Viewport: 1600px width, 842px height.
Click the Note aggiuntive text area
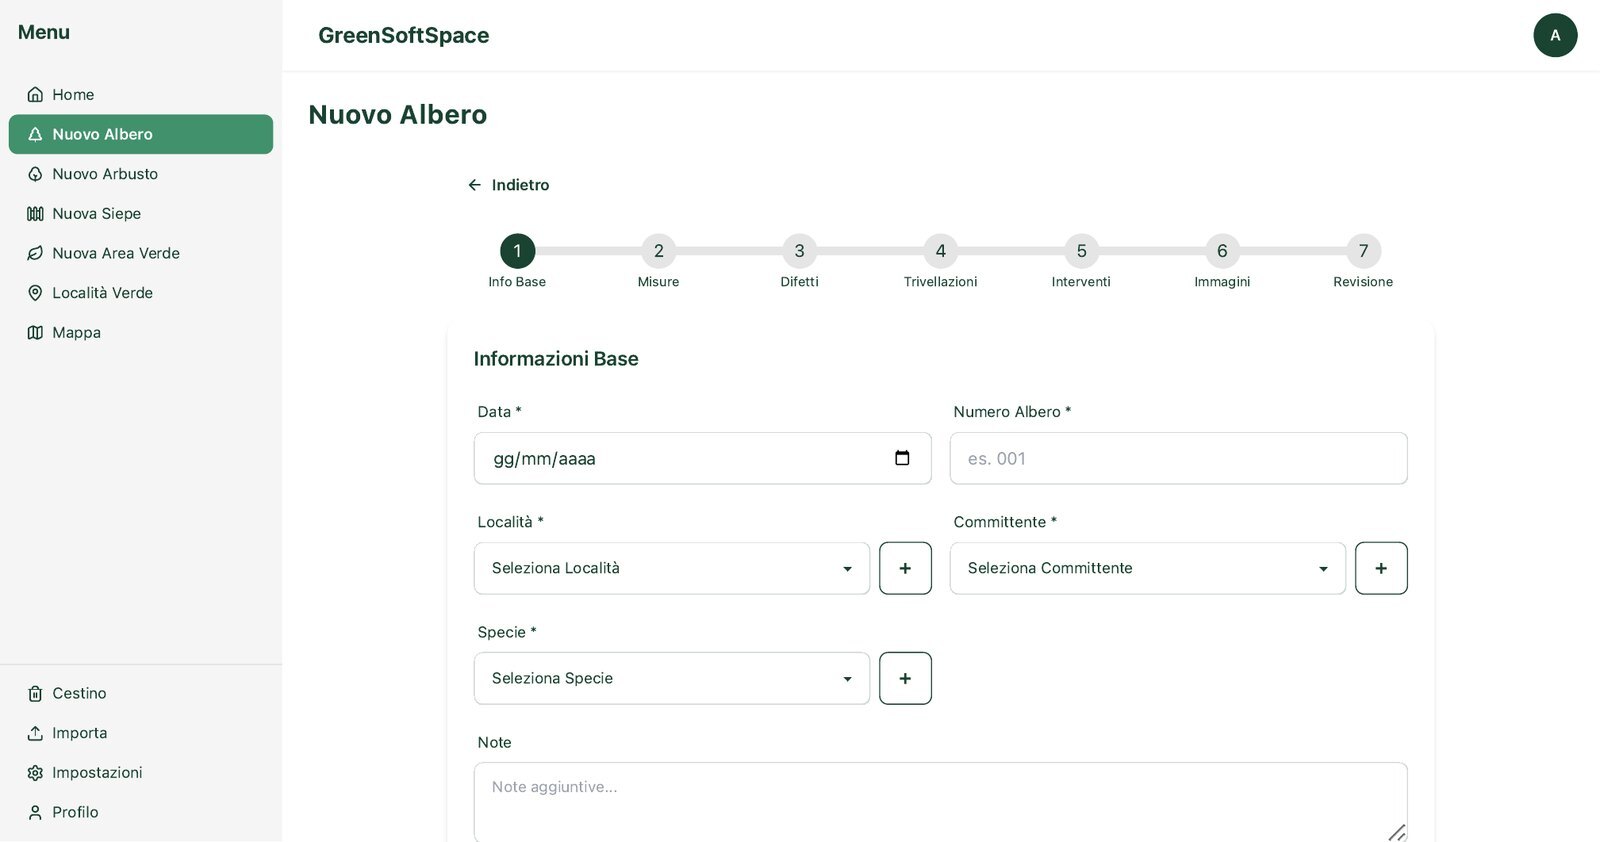(x=941, y=802)
